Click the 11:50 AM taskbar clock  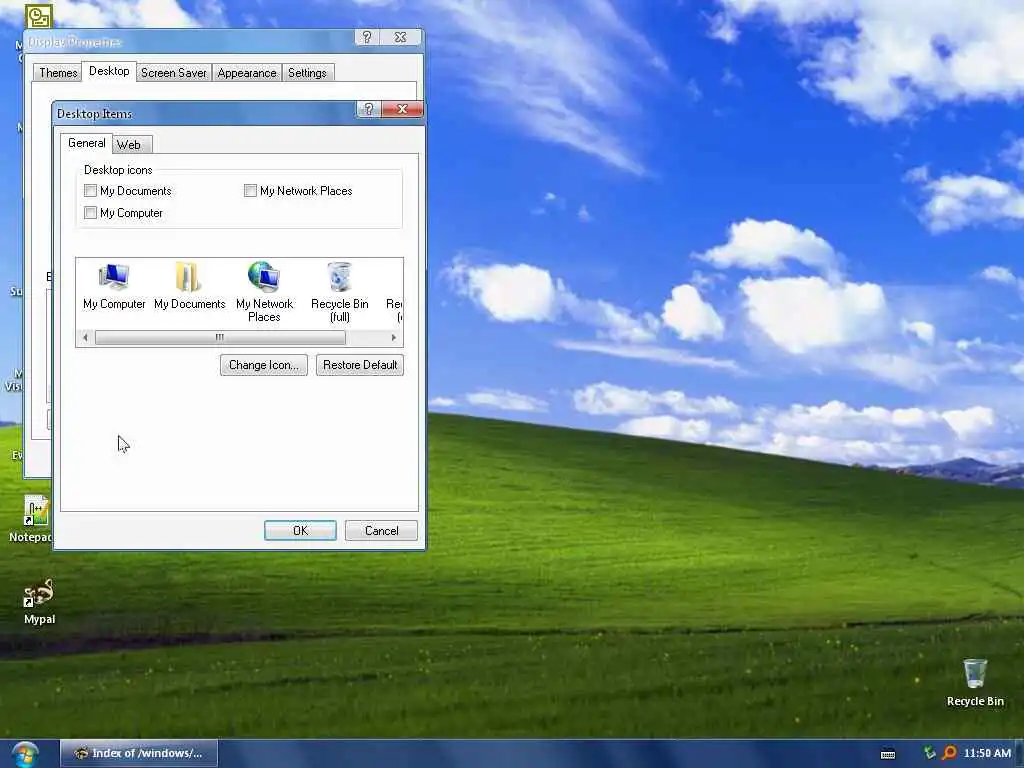[987, 753]
